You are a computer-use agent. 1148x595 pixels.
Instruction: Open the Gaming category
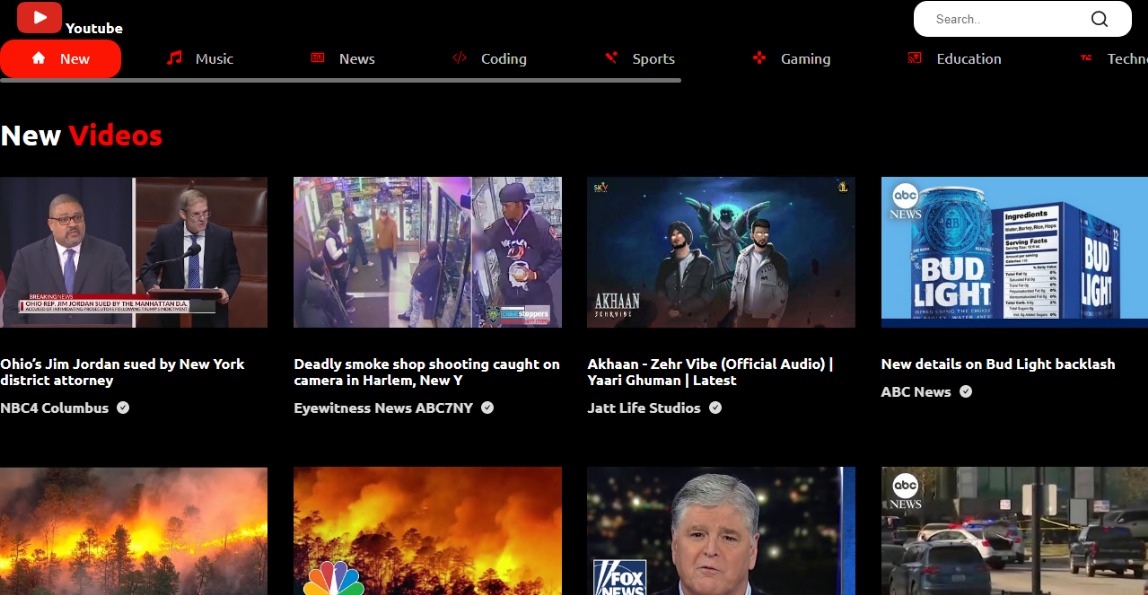coord(791,59)
